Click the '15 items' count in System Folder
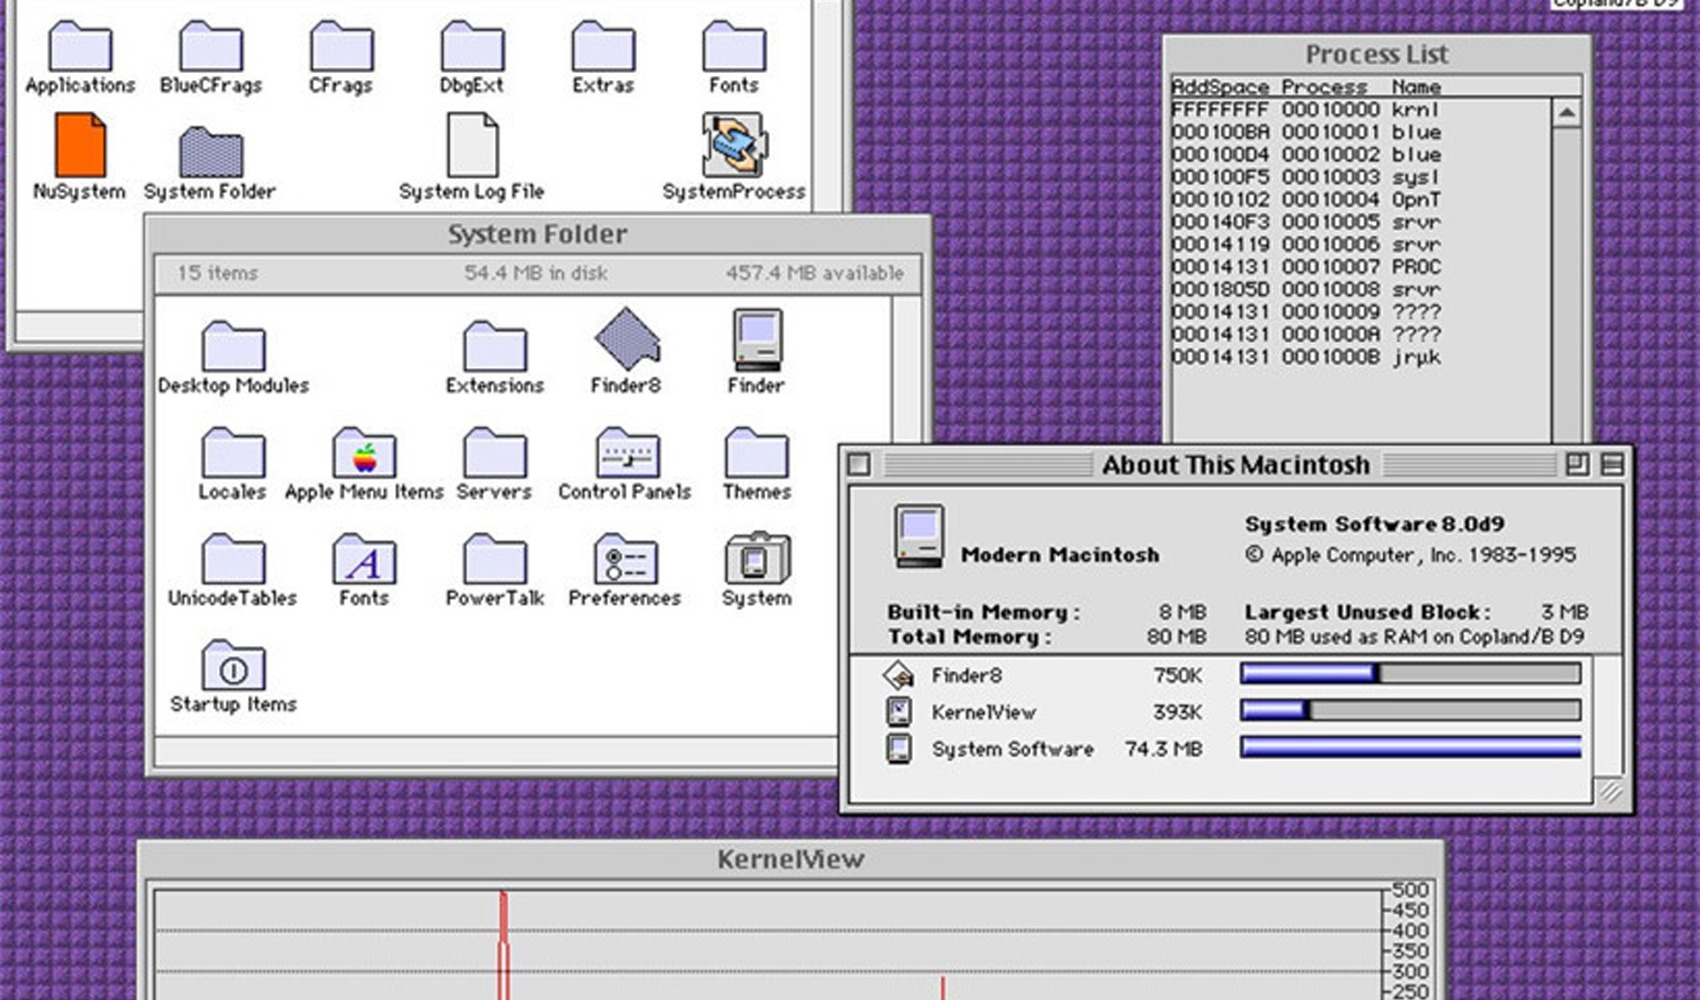This screenshot has height=1000, width=1700. [218, 273]
